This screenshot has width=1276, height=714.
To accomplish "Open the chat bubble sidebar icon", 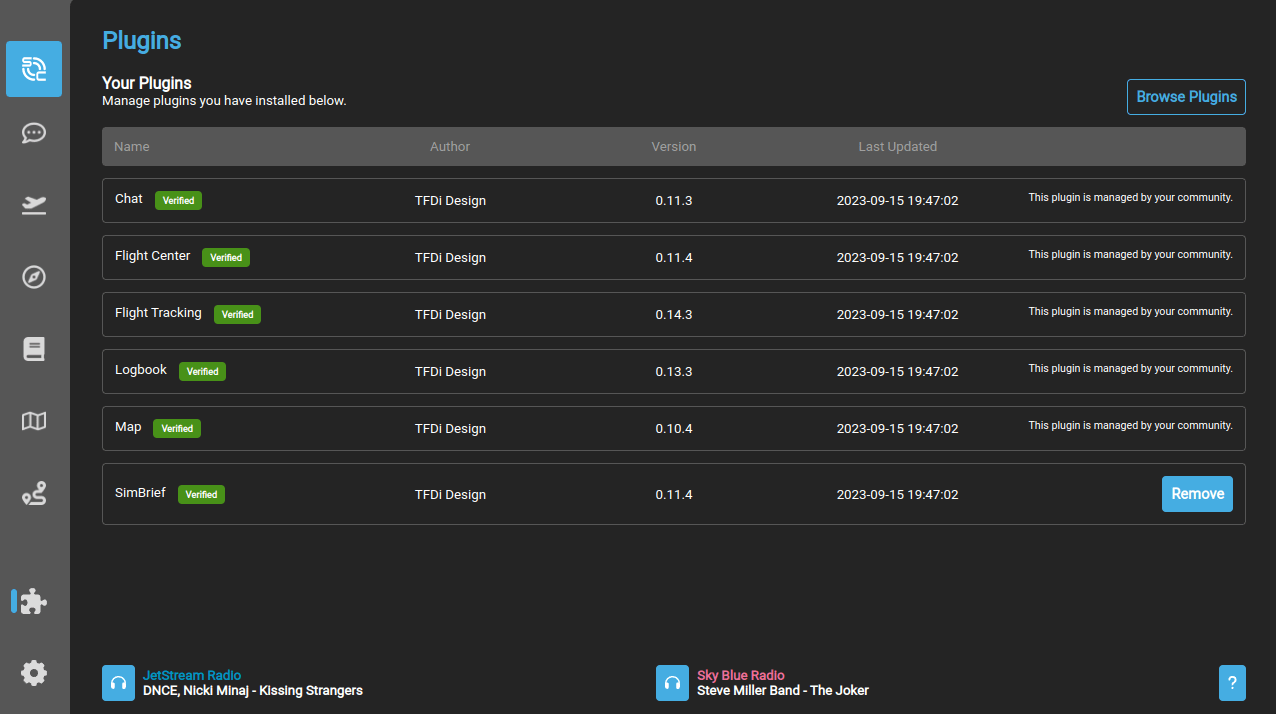I will click(34, 133).
